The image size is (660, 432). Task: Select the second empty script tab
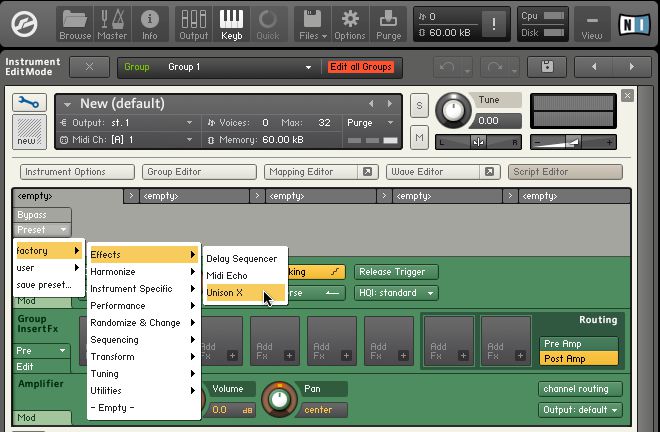(x=194, y=196)
